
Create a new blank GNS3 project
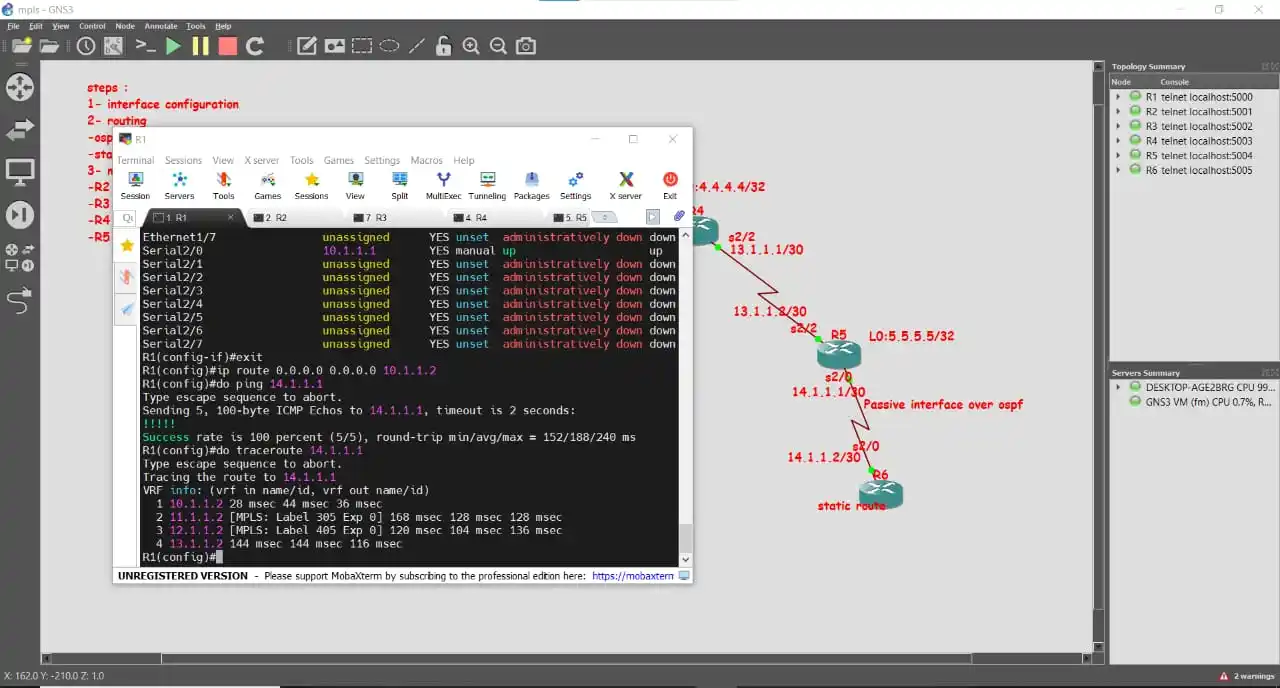tap(21, 46)
